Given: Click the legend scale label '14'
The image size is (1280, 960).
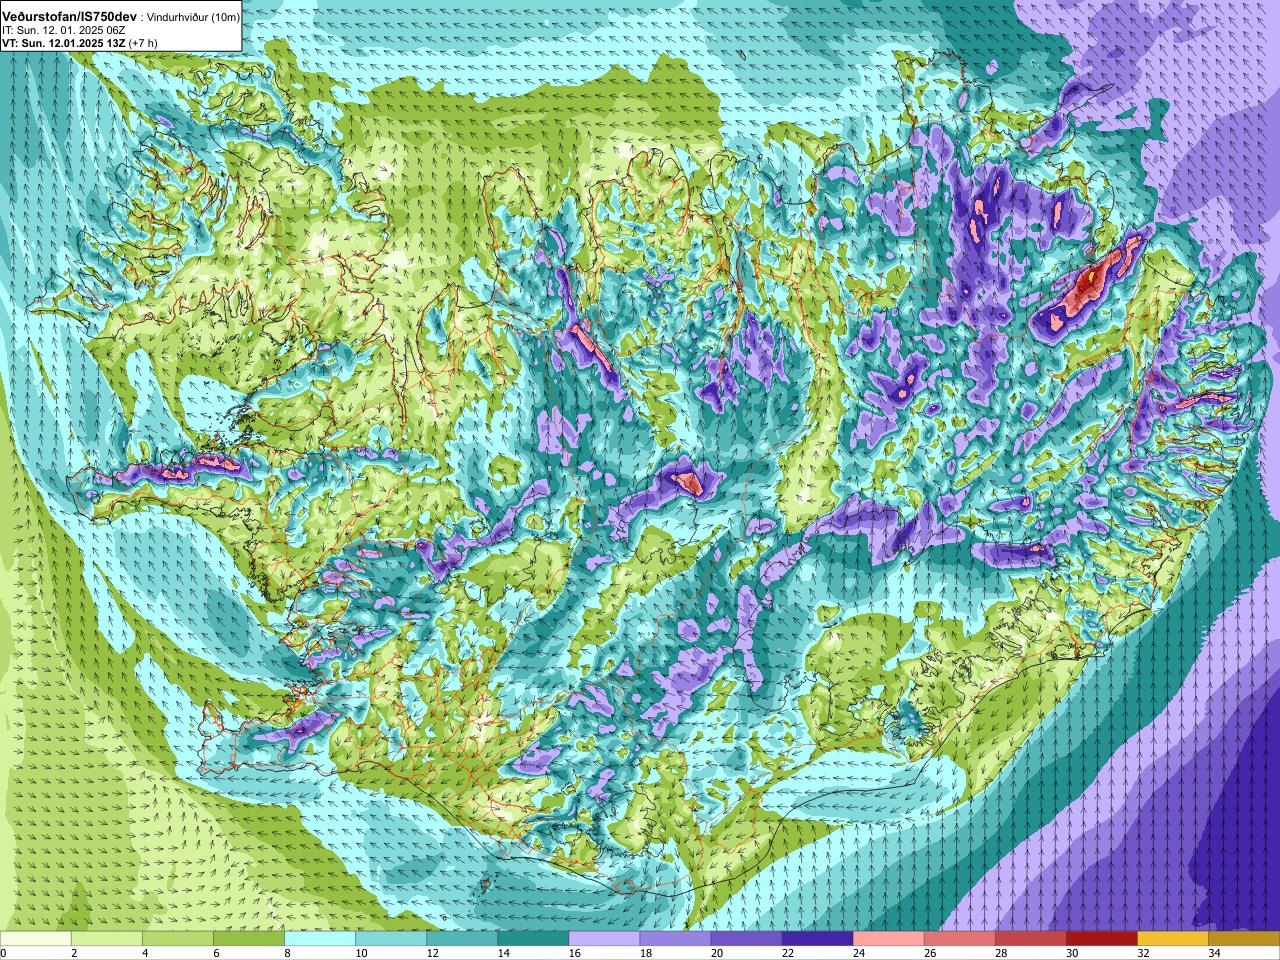Looking at the screenshot, I should tap(503, 953).
